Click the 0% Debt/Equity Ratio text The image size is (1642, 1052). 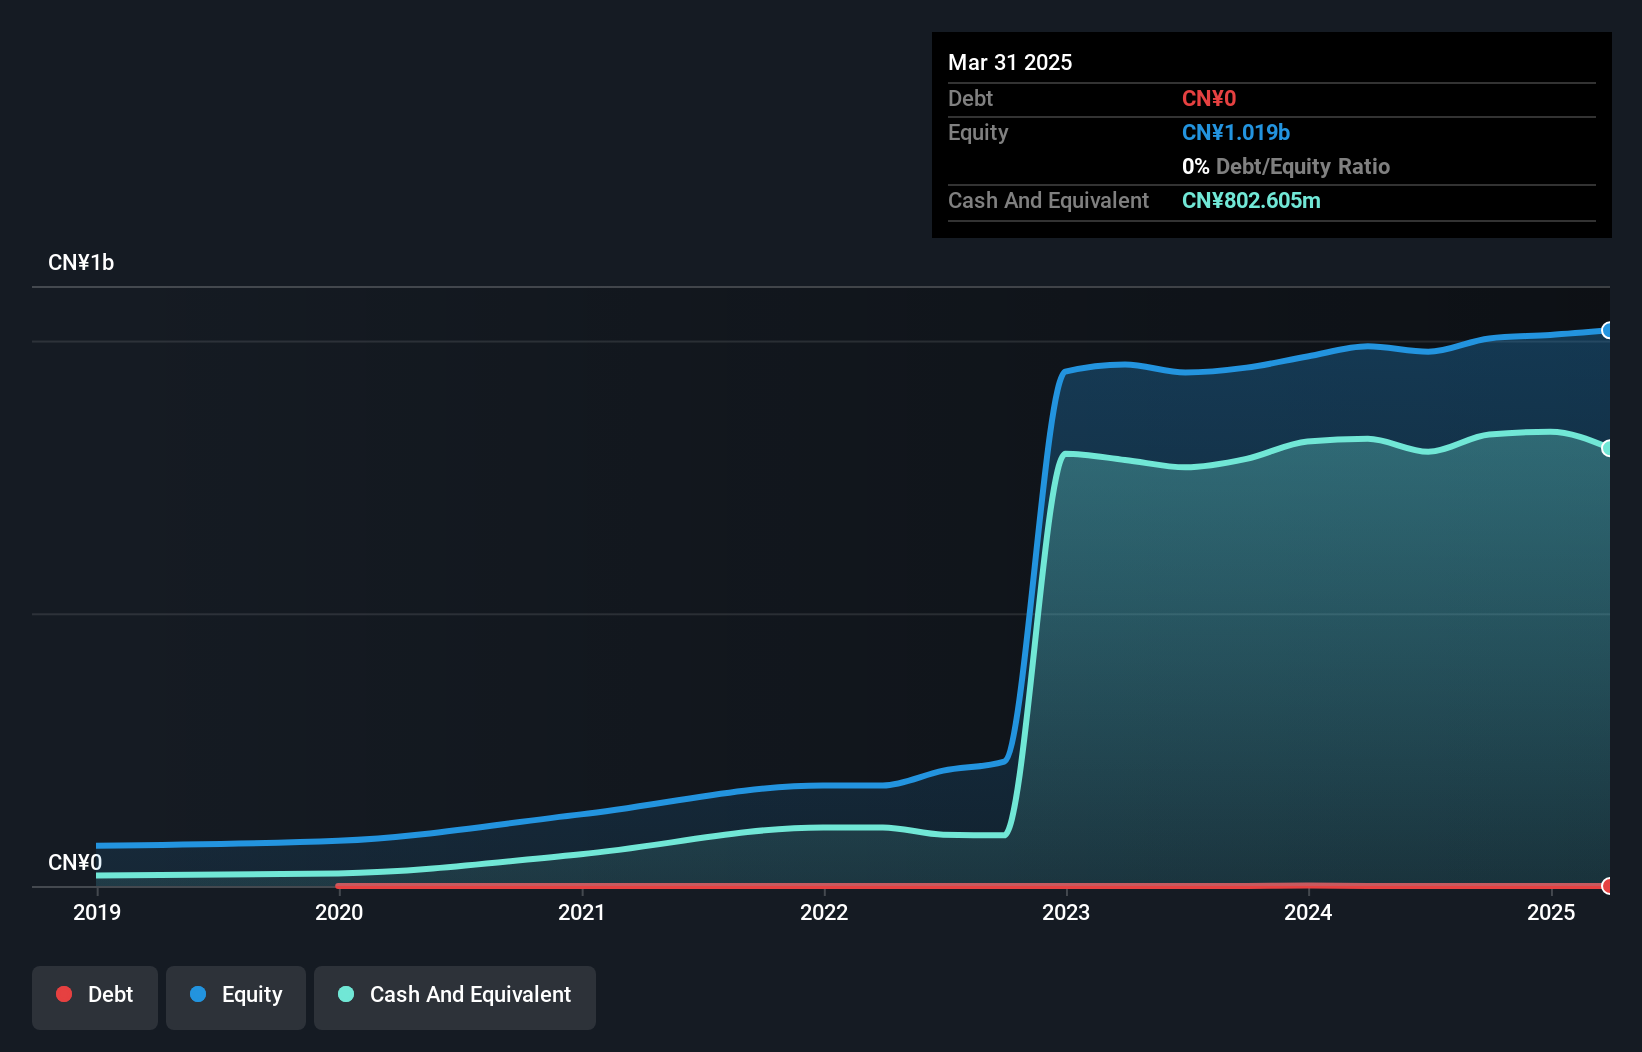pos(1286,166)
